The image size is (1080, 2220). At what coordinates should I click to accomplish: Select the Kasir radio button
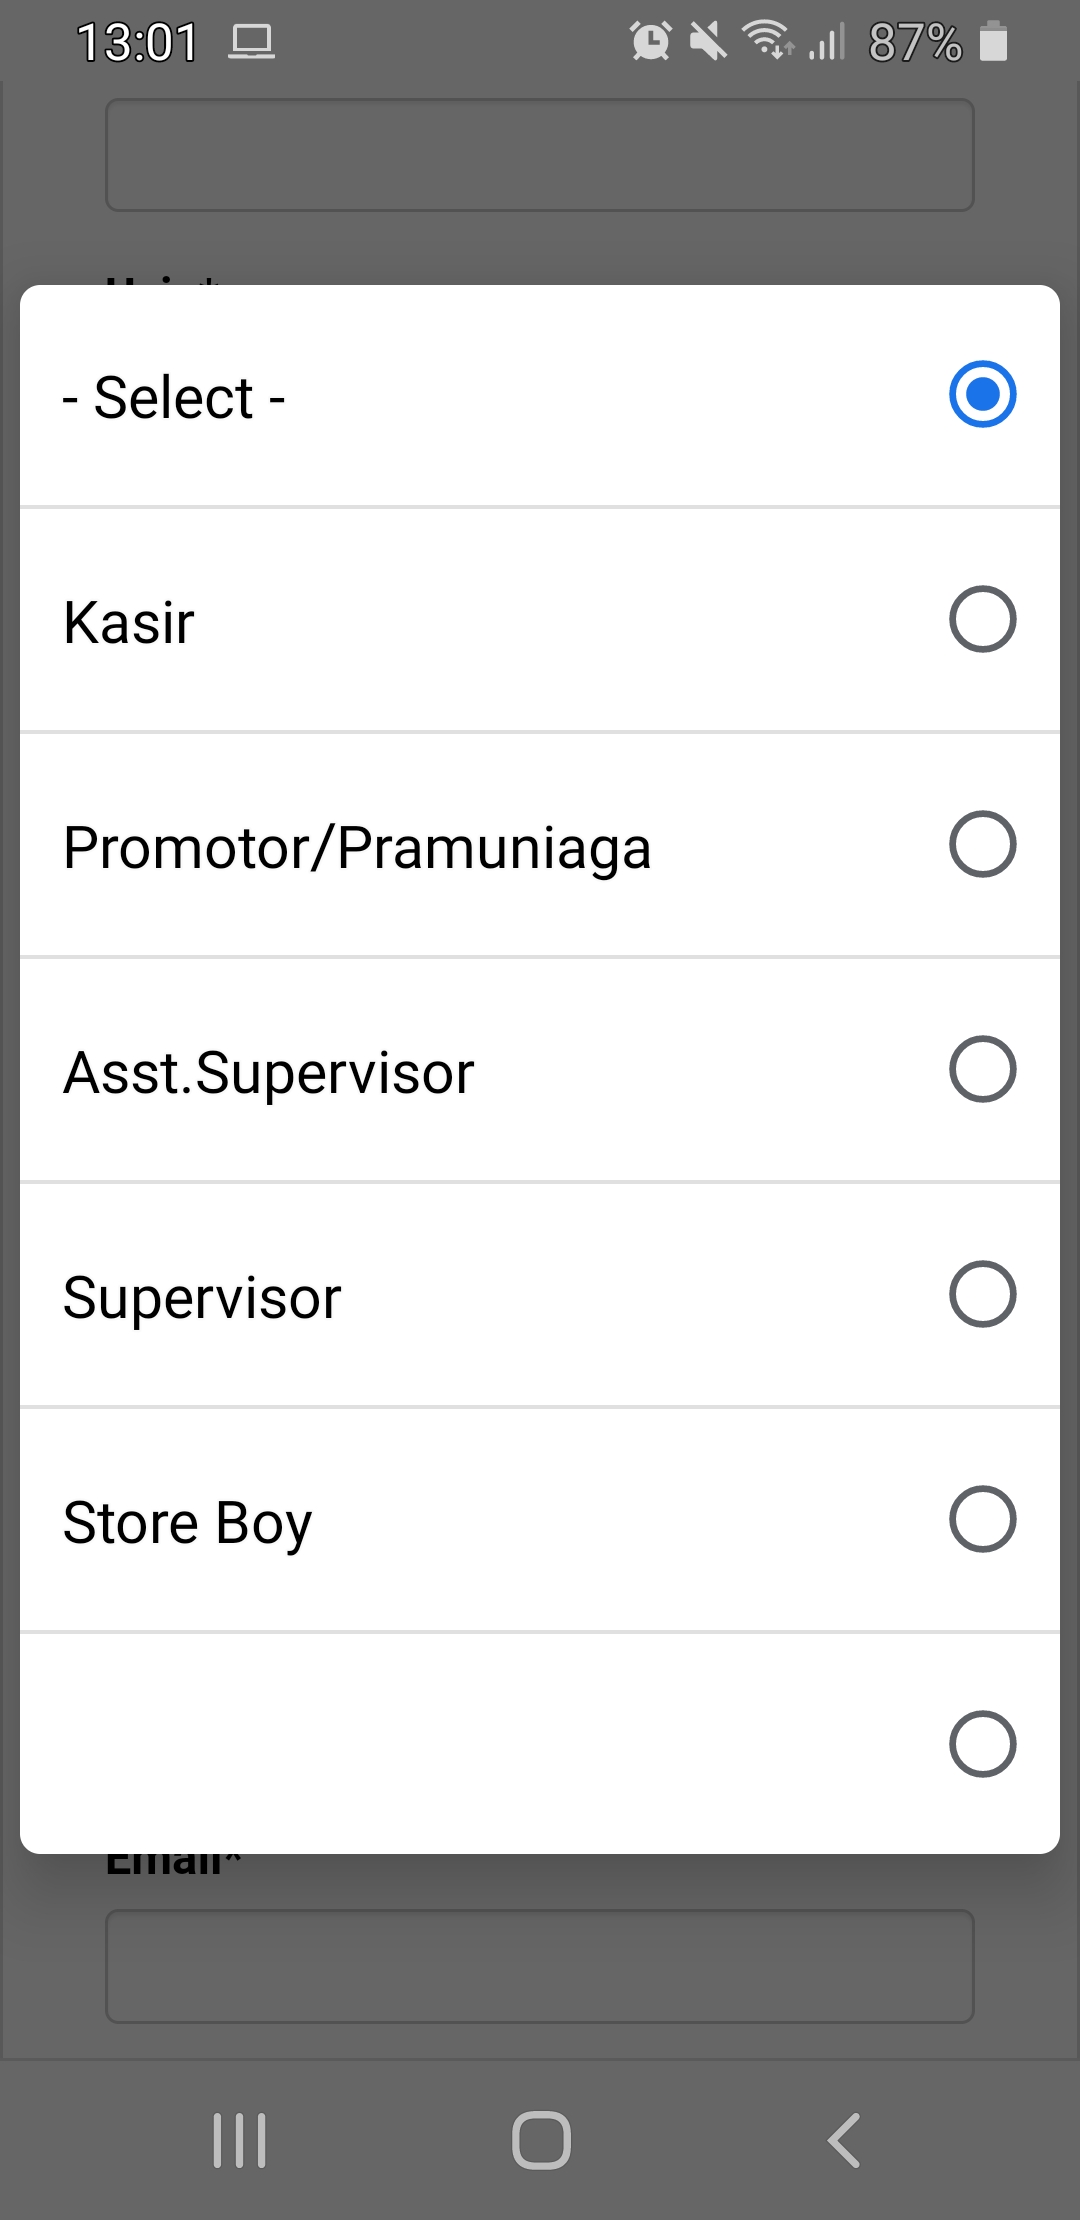(982, 619)
